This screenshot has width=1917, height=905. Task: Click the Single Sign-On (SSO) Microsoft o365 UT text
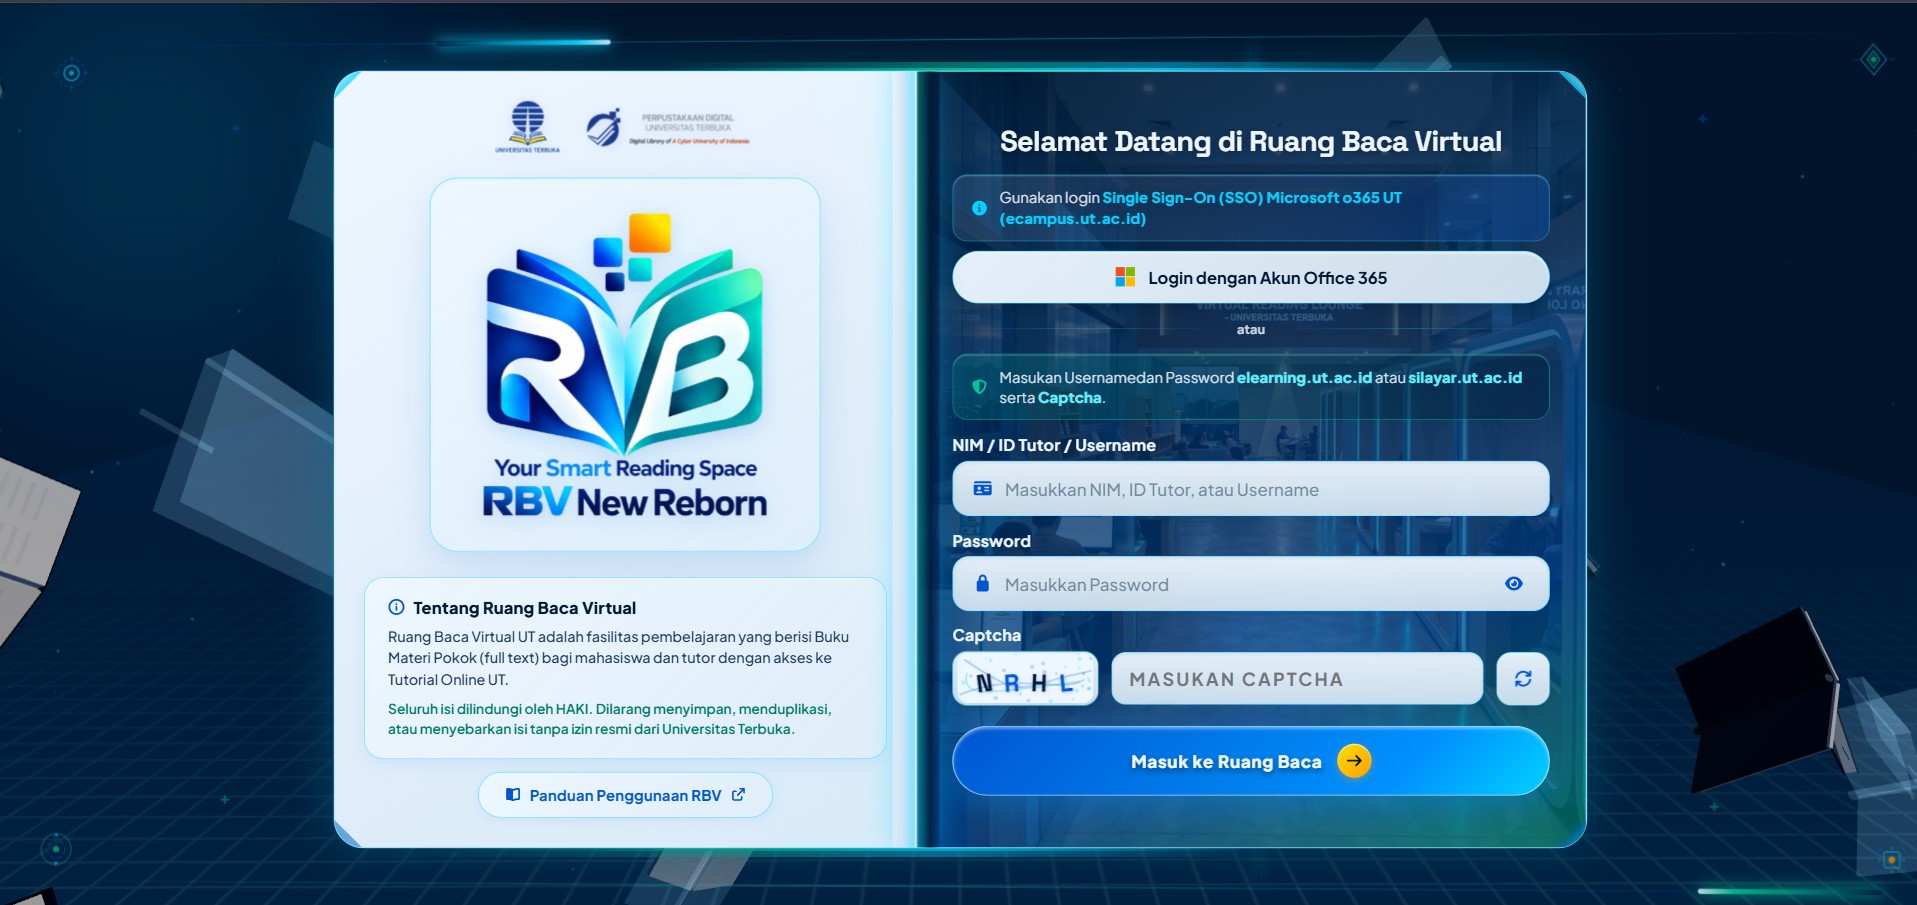tap(1252, 198)
